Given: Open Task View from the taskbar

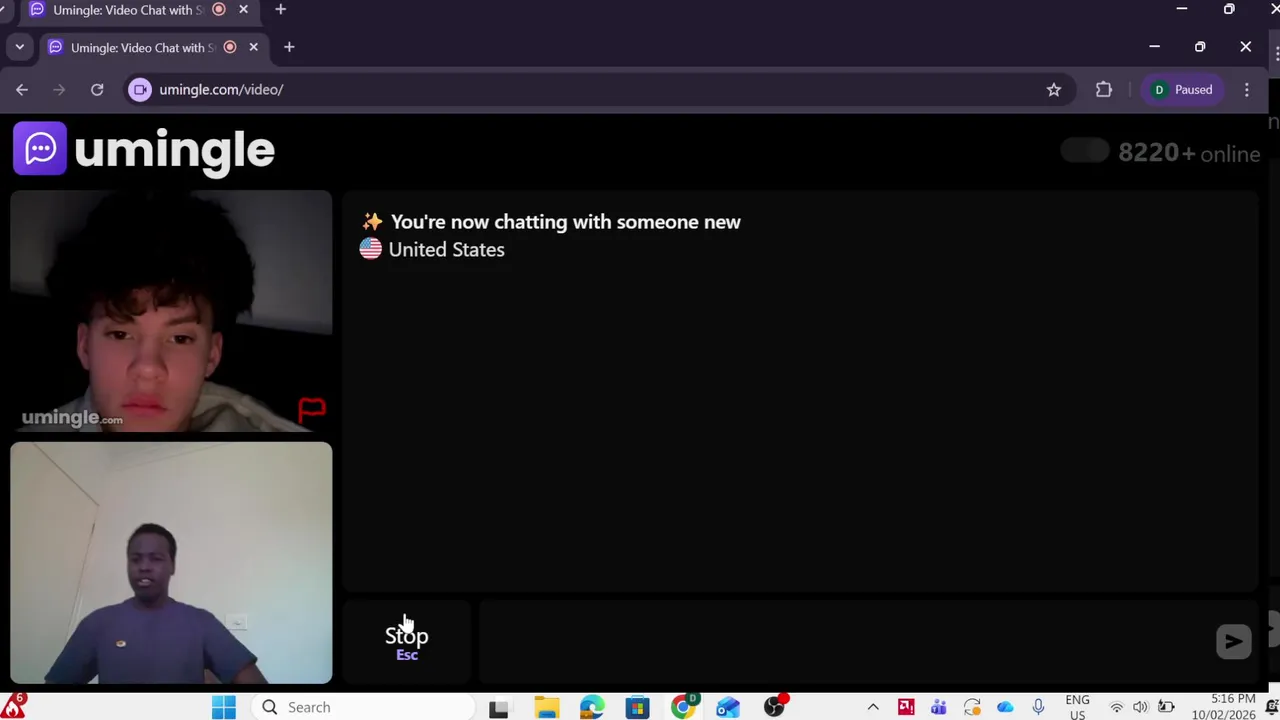Looking at the screenshot, I should coord(498,708).
